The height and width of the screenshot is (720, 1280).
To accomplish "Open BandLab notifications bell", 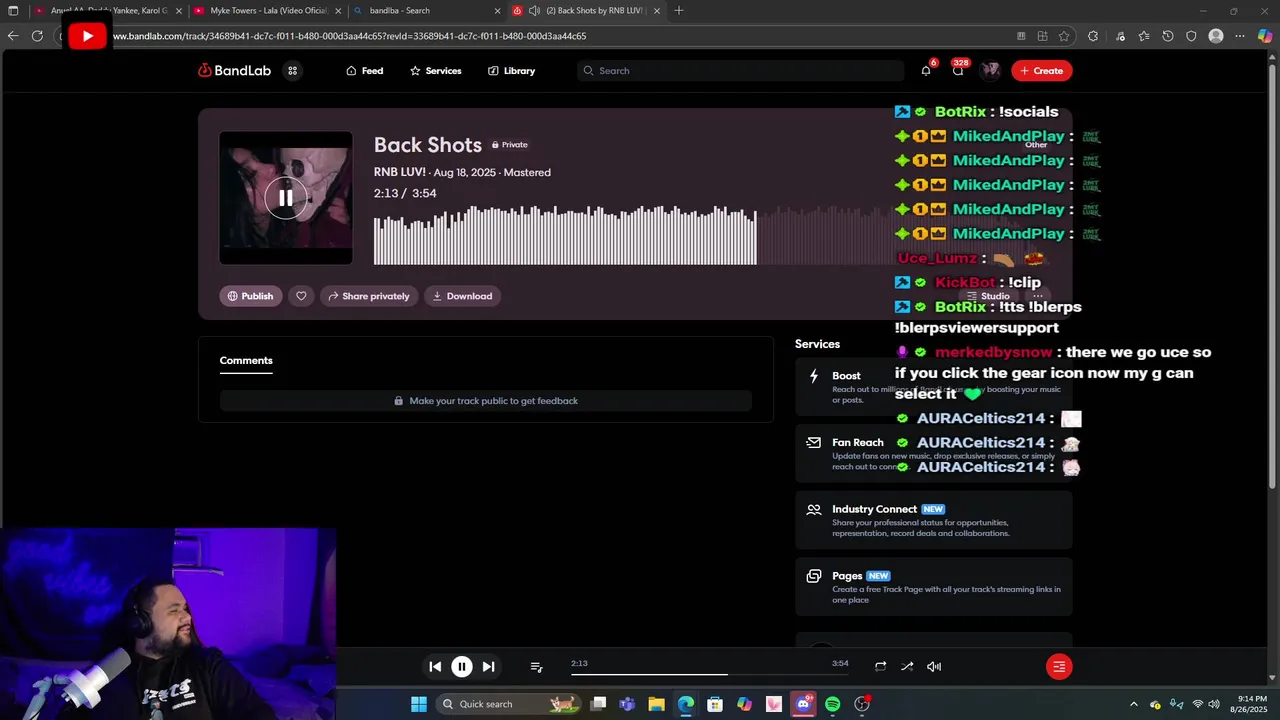I will (x=926, y=71).
